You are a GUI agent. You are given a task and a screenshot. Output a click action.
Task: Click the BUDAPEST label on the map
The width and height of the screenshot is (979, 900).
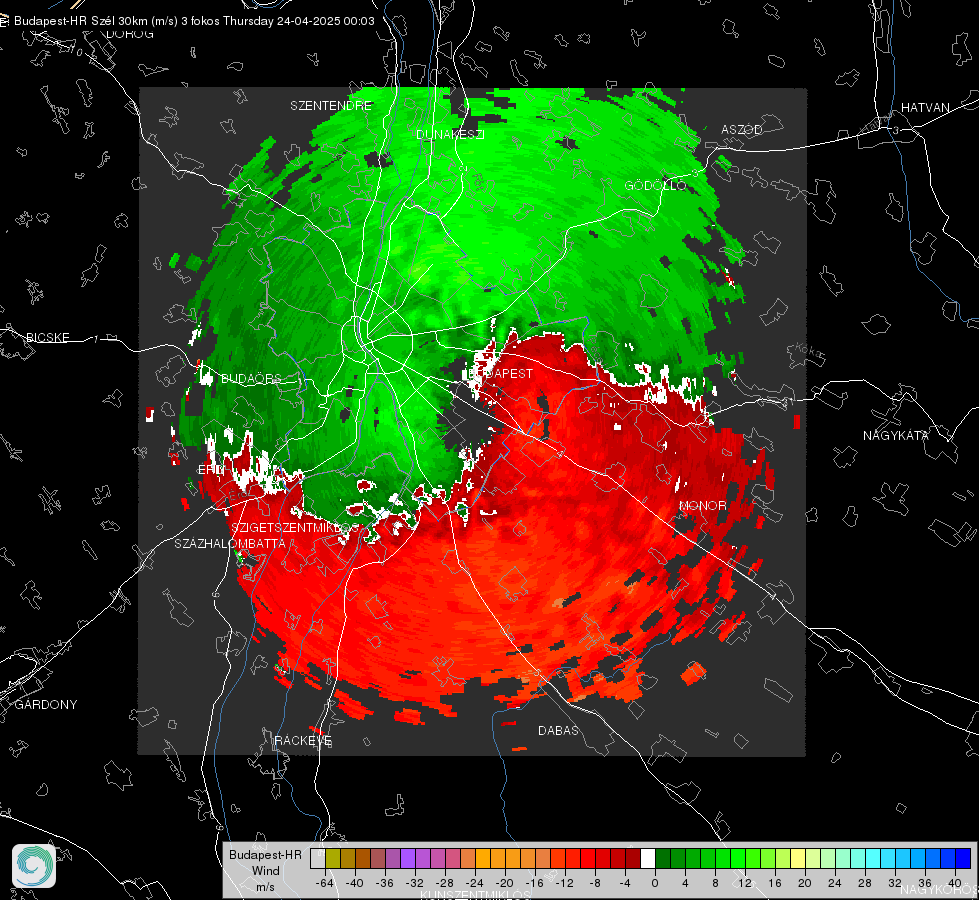pos(500,373)
